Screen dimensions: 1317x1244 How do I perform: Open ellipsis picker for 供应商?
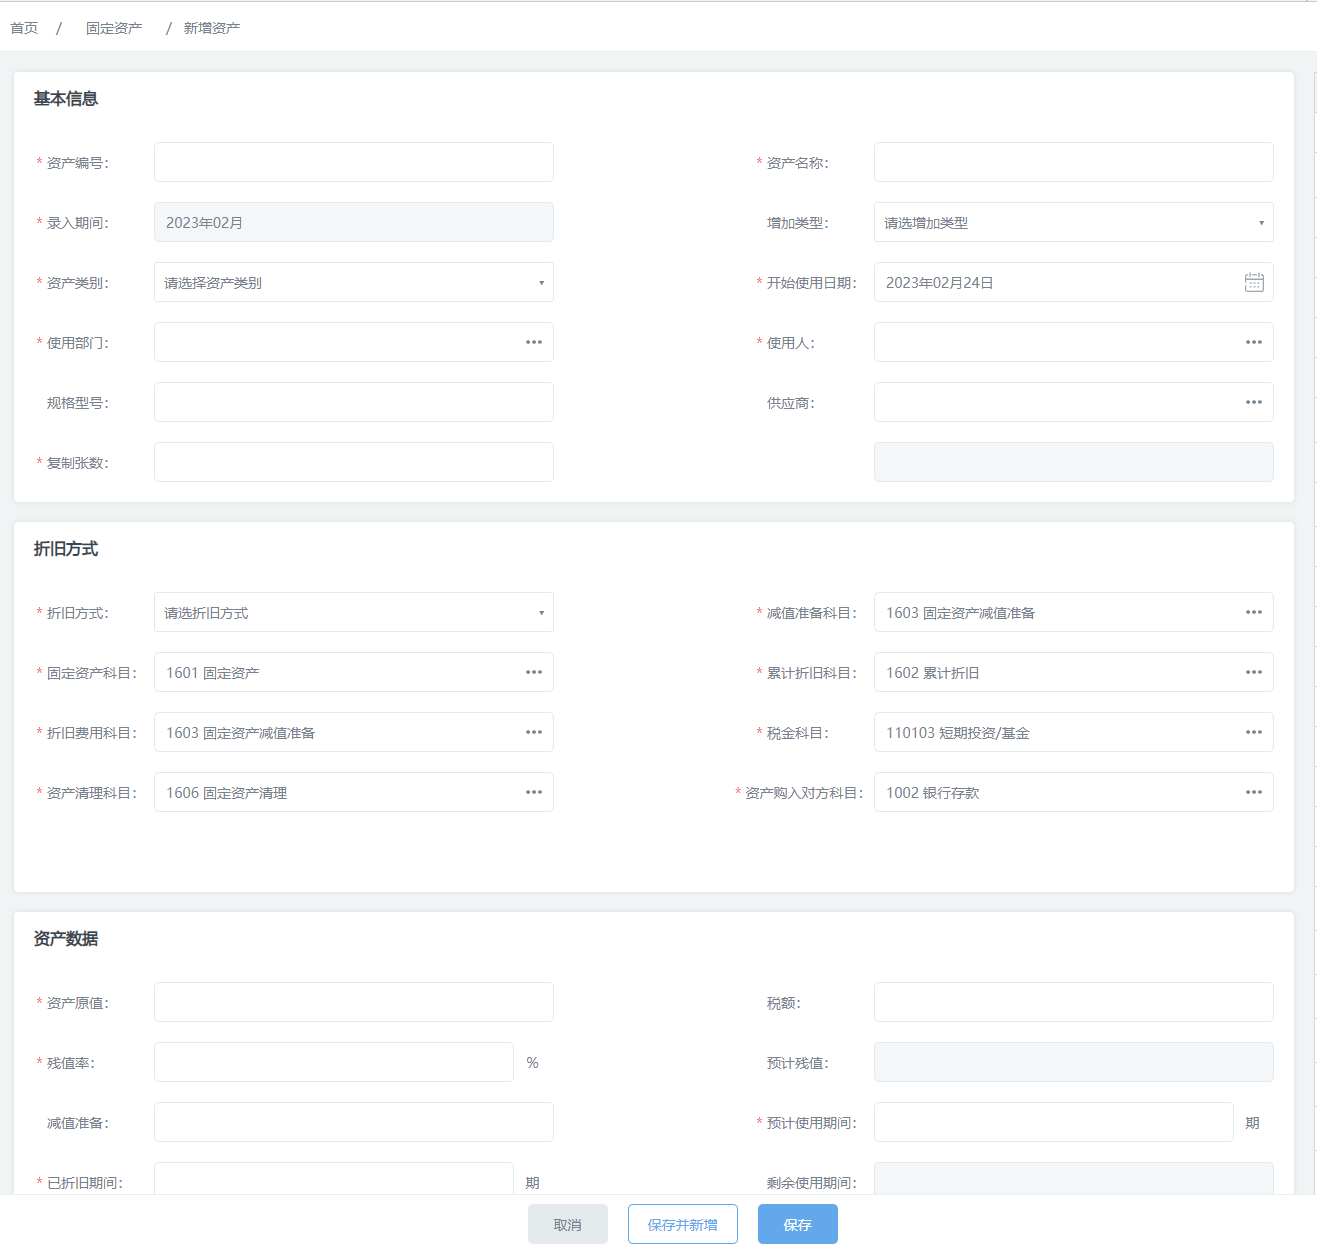coord(1254,402)
